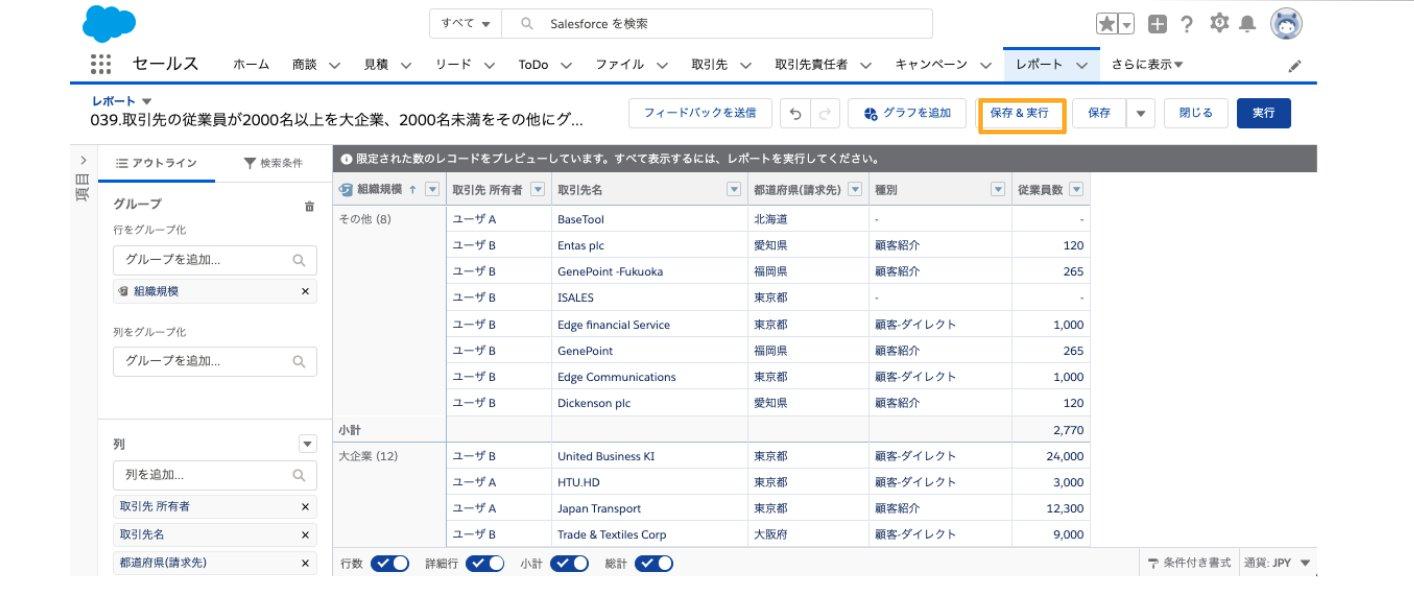The height and width of the screenshot is (593, 1414).
Task: Open the user profile avatar
Action: [1286, 24]
